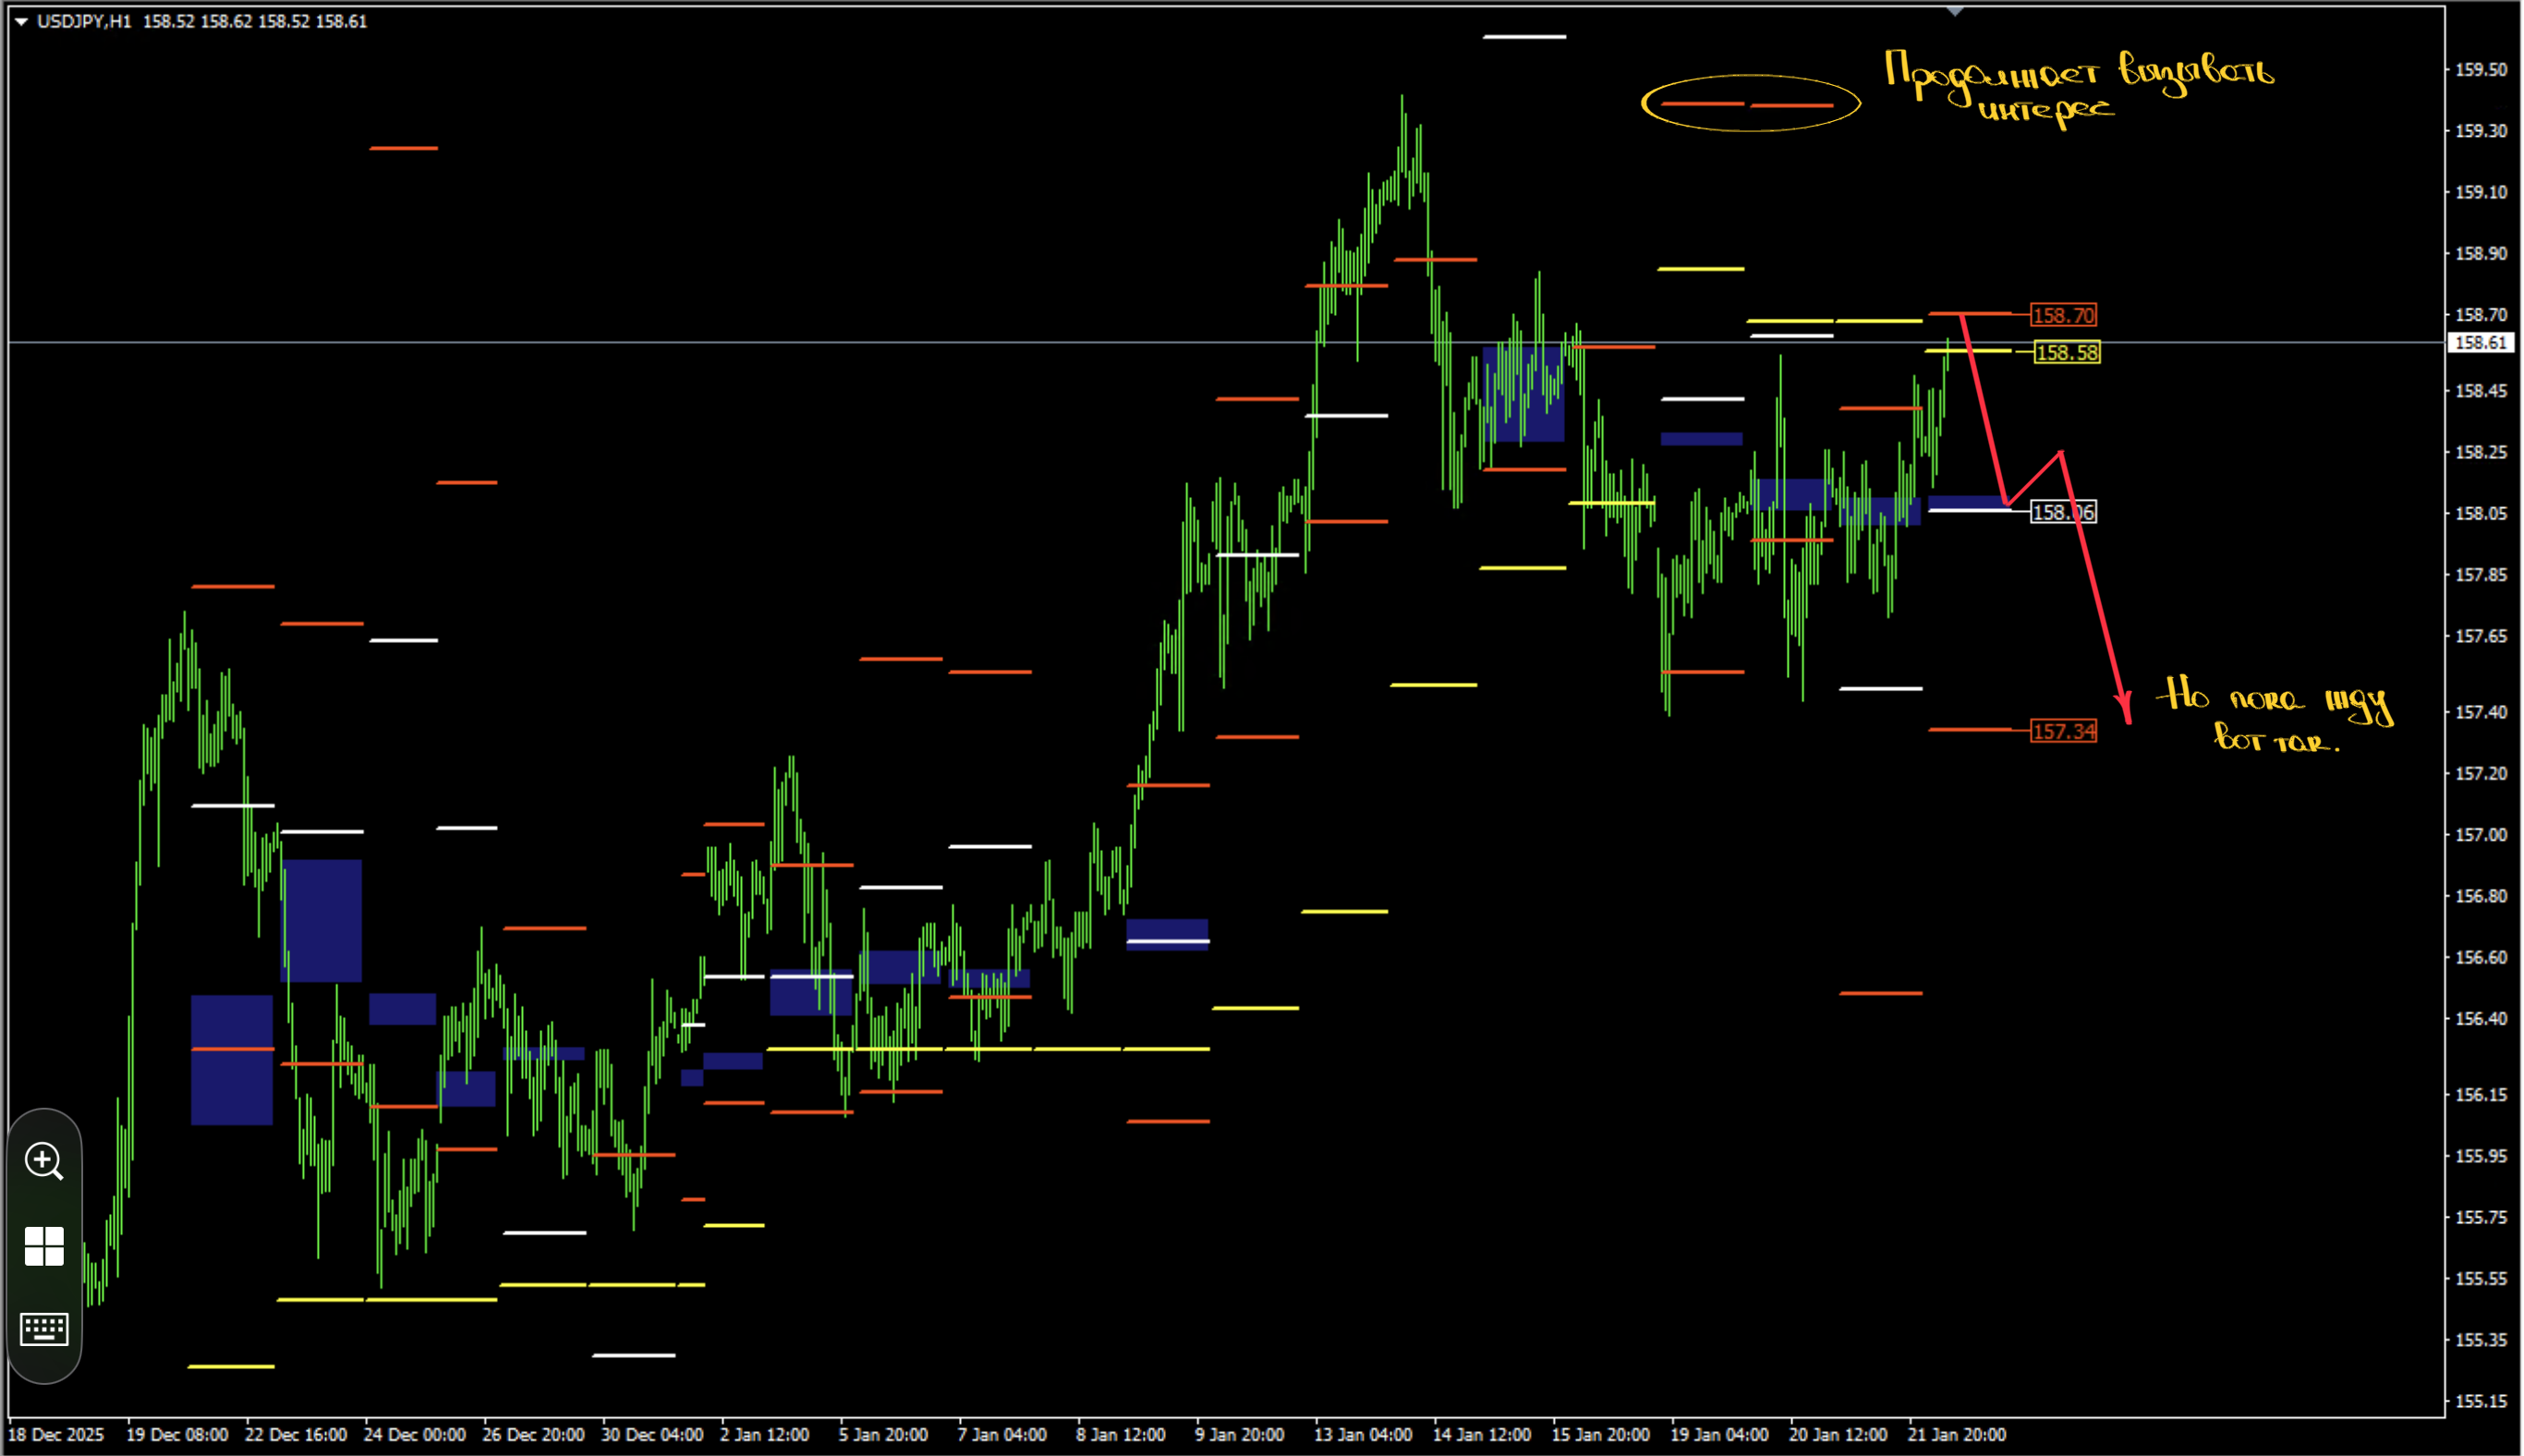Expand the USDJPY,H1 chart title arrow
Image resolution: width=2524 pixels, height=1456 pixels.
tap(21, 21)
